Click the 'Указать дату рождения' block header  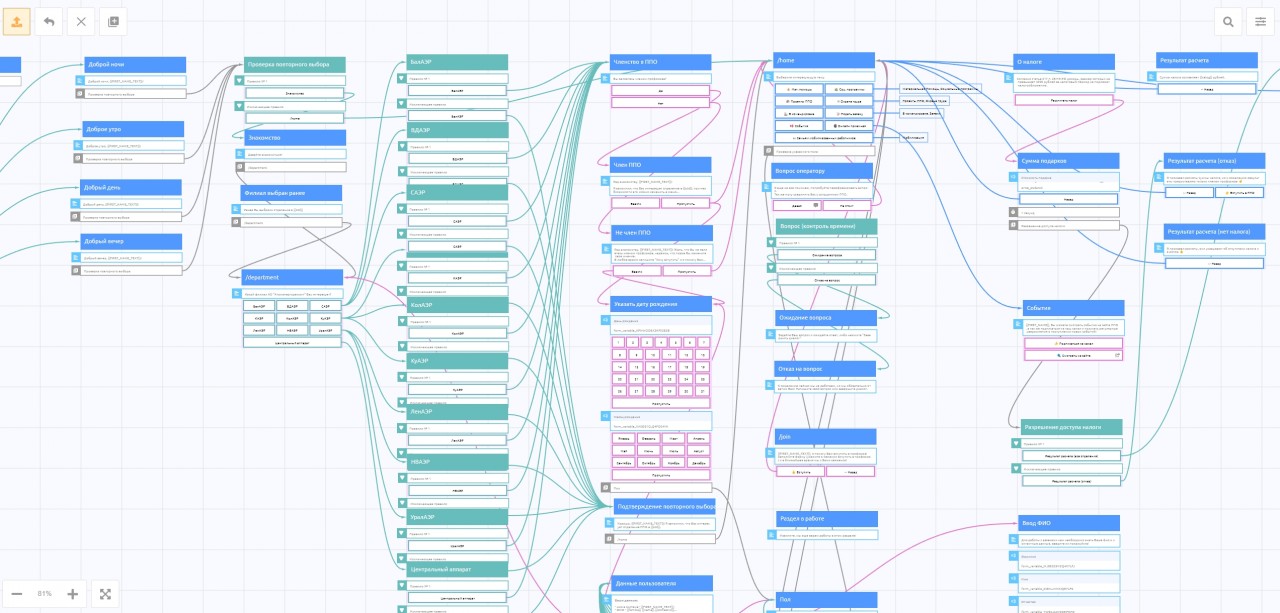(x=661, y=304)
